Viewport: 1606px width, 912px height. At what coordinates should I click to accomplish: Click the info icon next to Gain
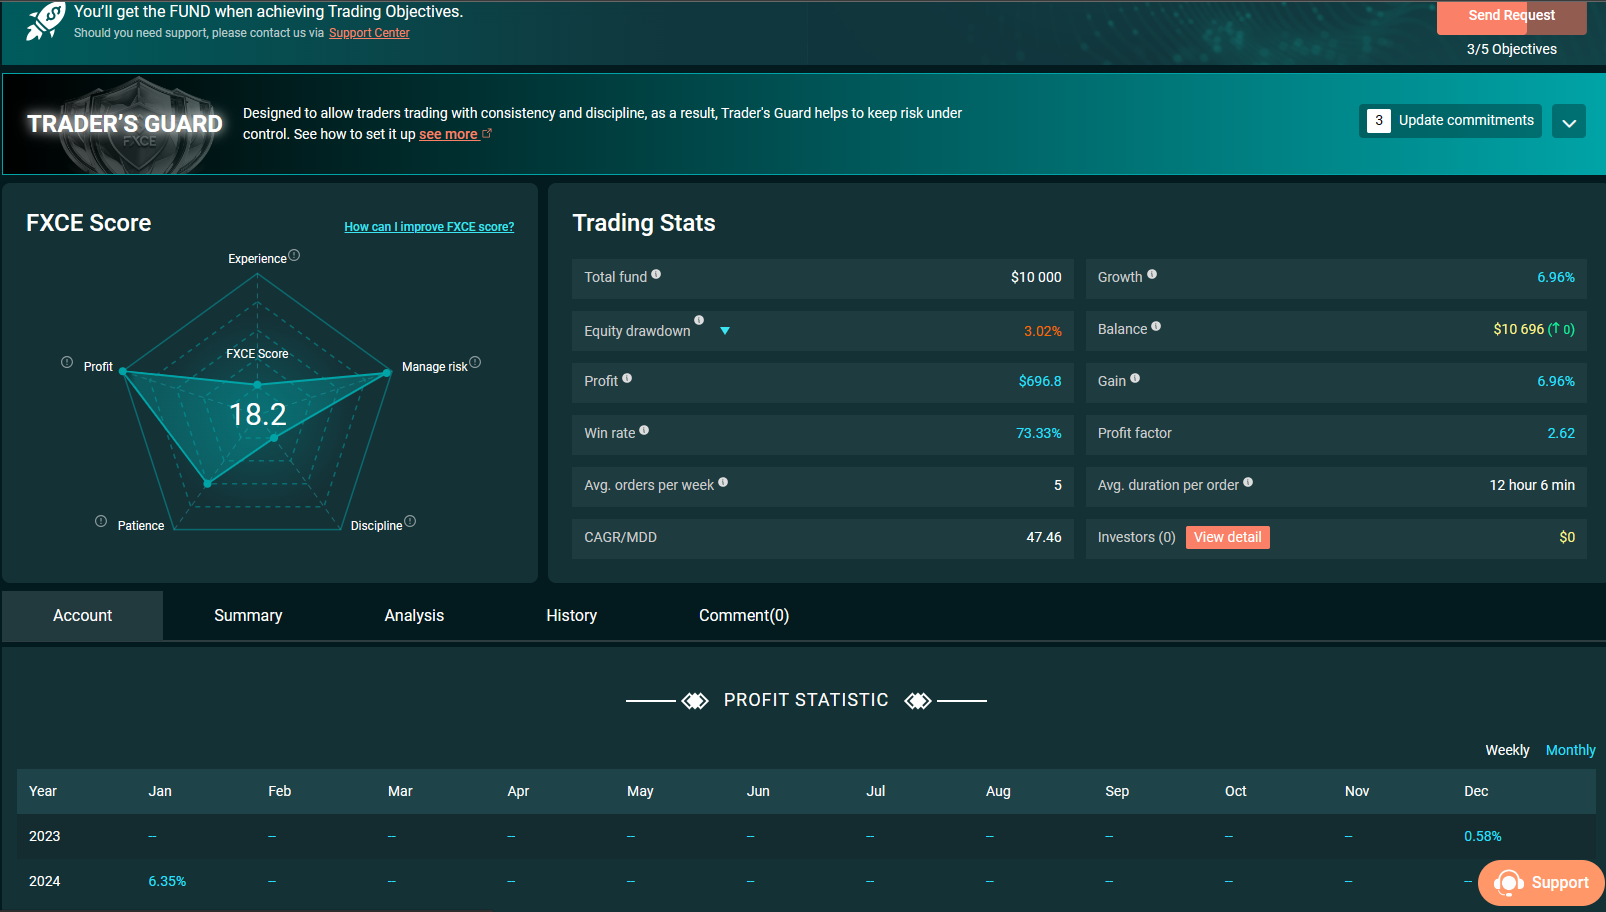(1135, 378)
